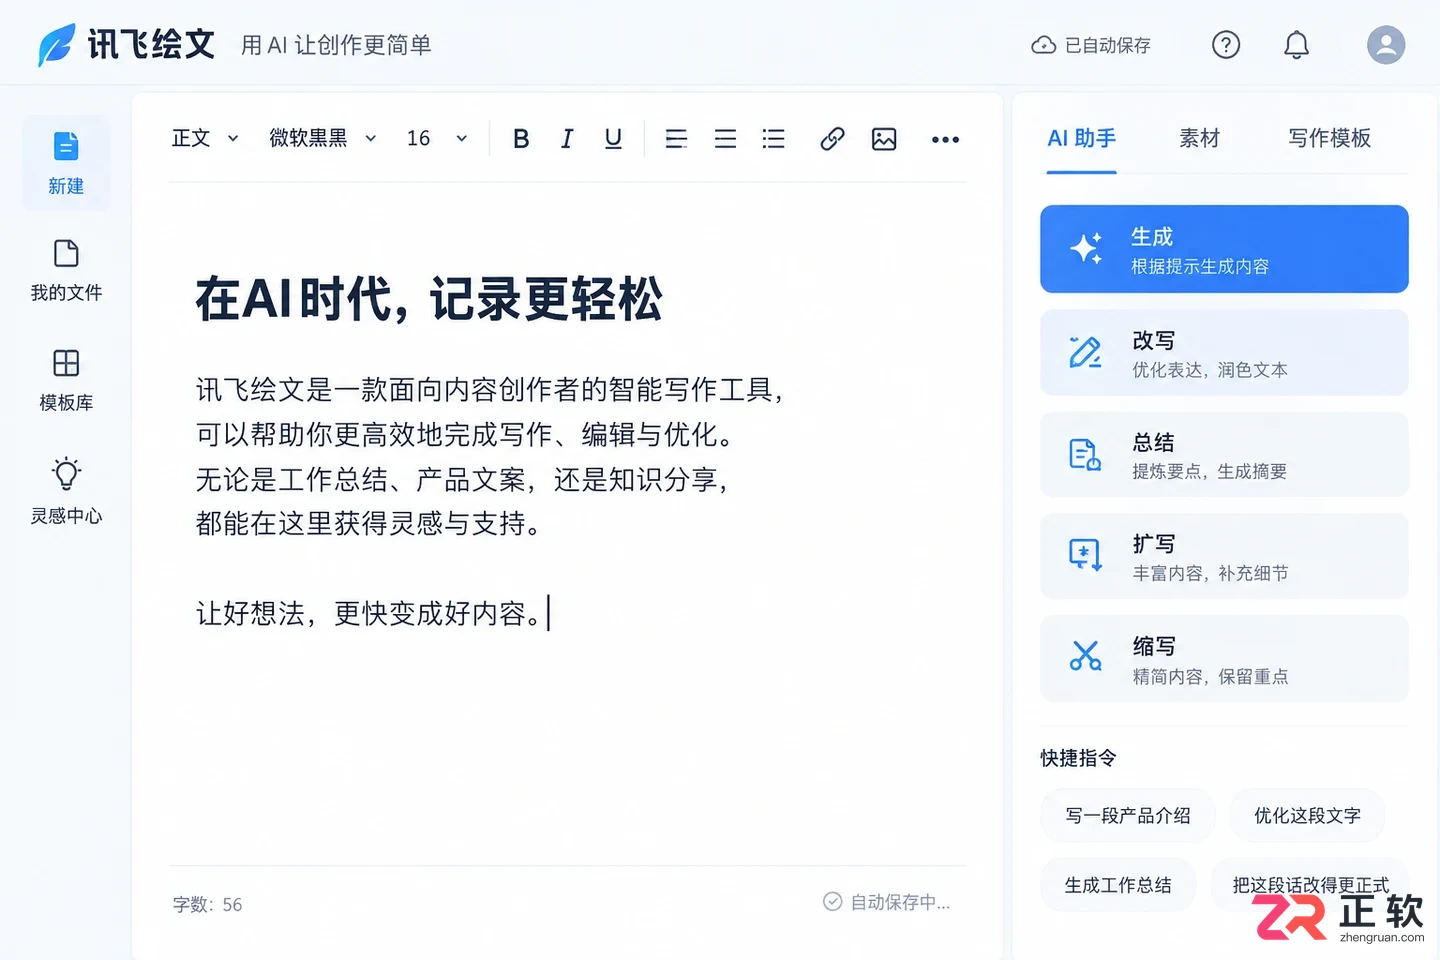Viewport: 1440px width, 960px height.
Task: Open the 微软黑黑 font dropdown
Action: coord(323,138)
